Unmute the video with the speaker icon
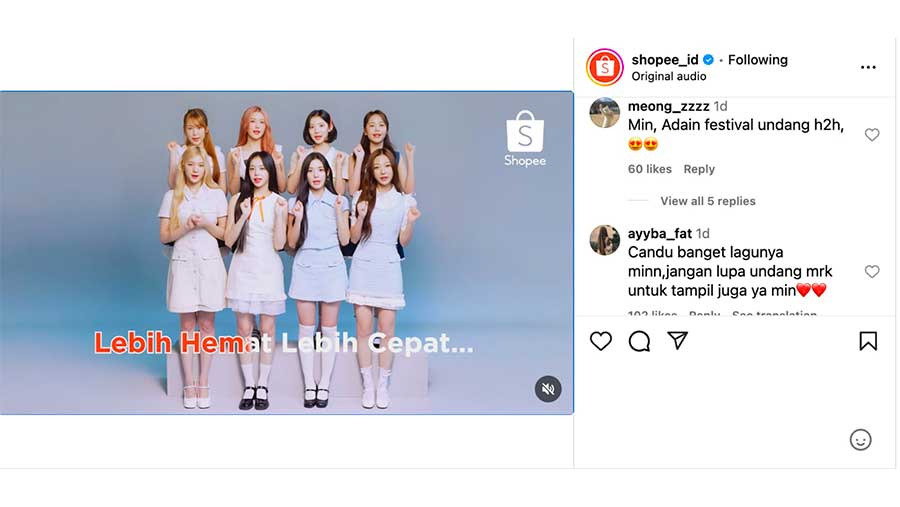This screenshot has width=900, height=507. click(548, 389)
